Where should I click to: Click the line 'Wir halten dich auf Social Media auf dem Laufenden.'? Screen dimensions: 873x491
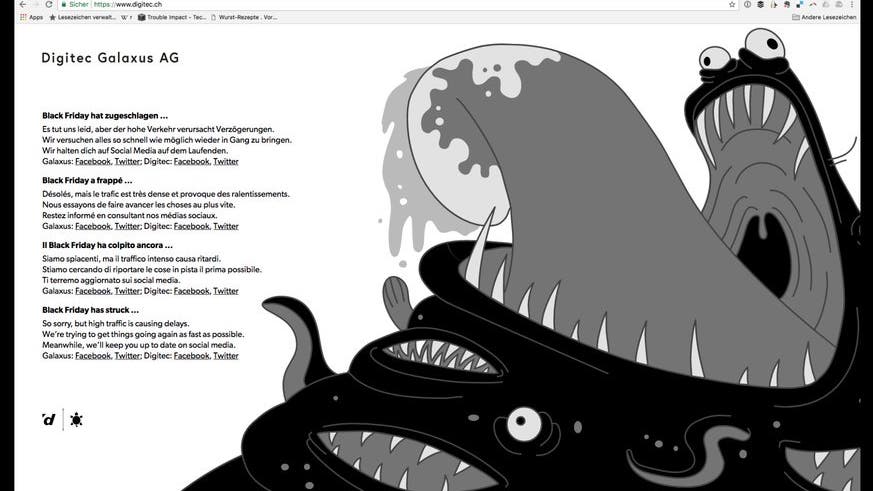tap(135, 151)
